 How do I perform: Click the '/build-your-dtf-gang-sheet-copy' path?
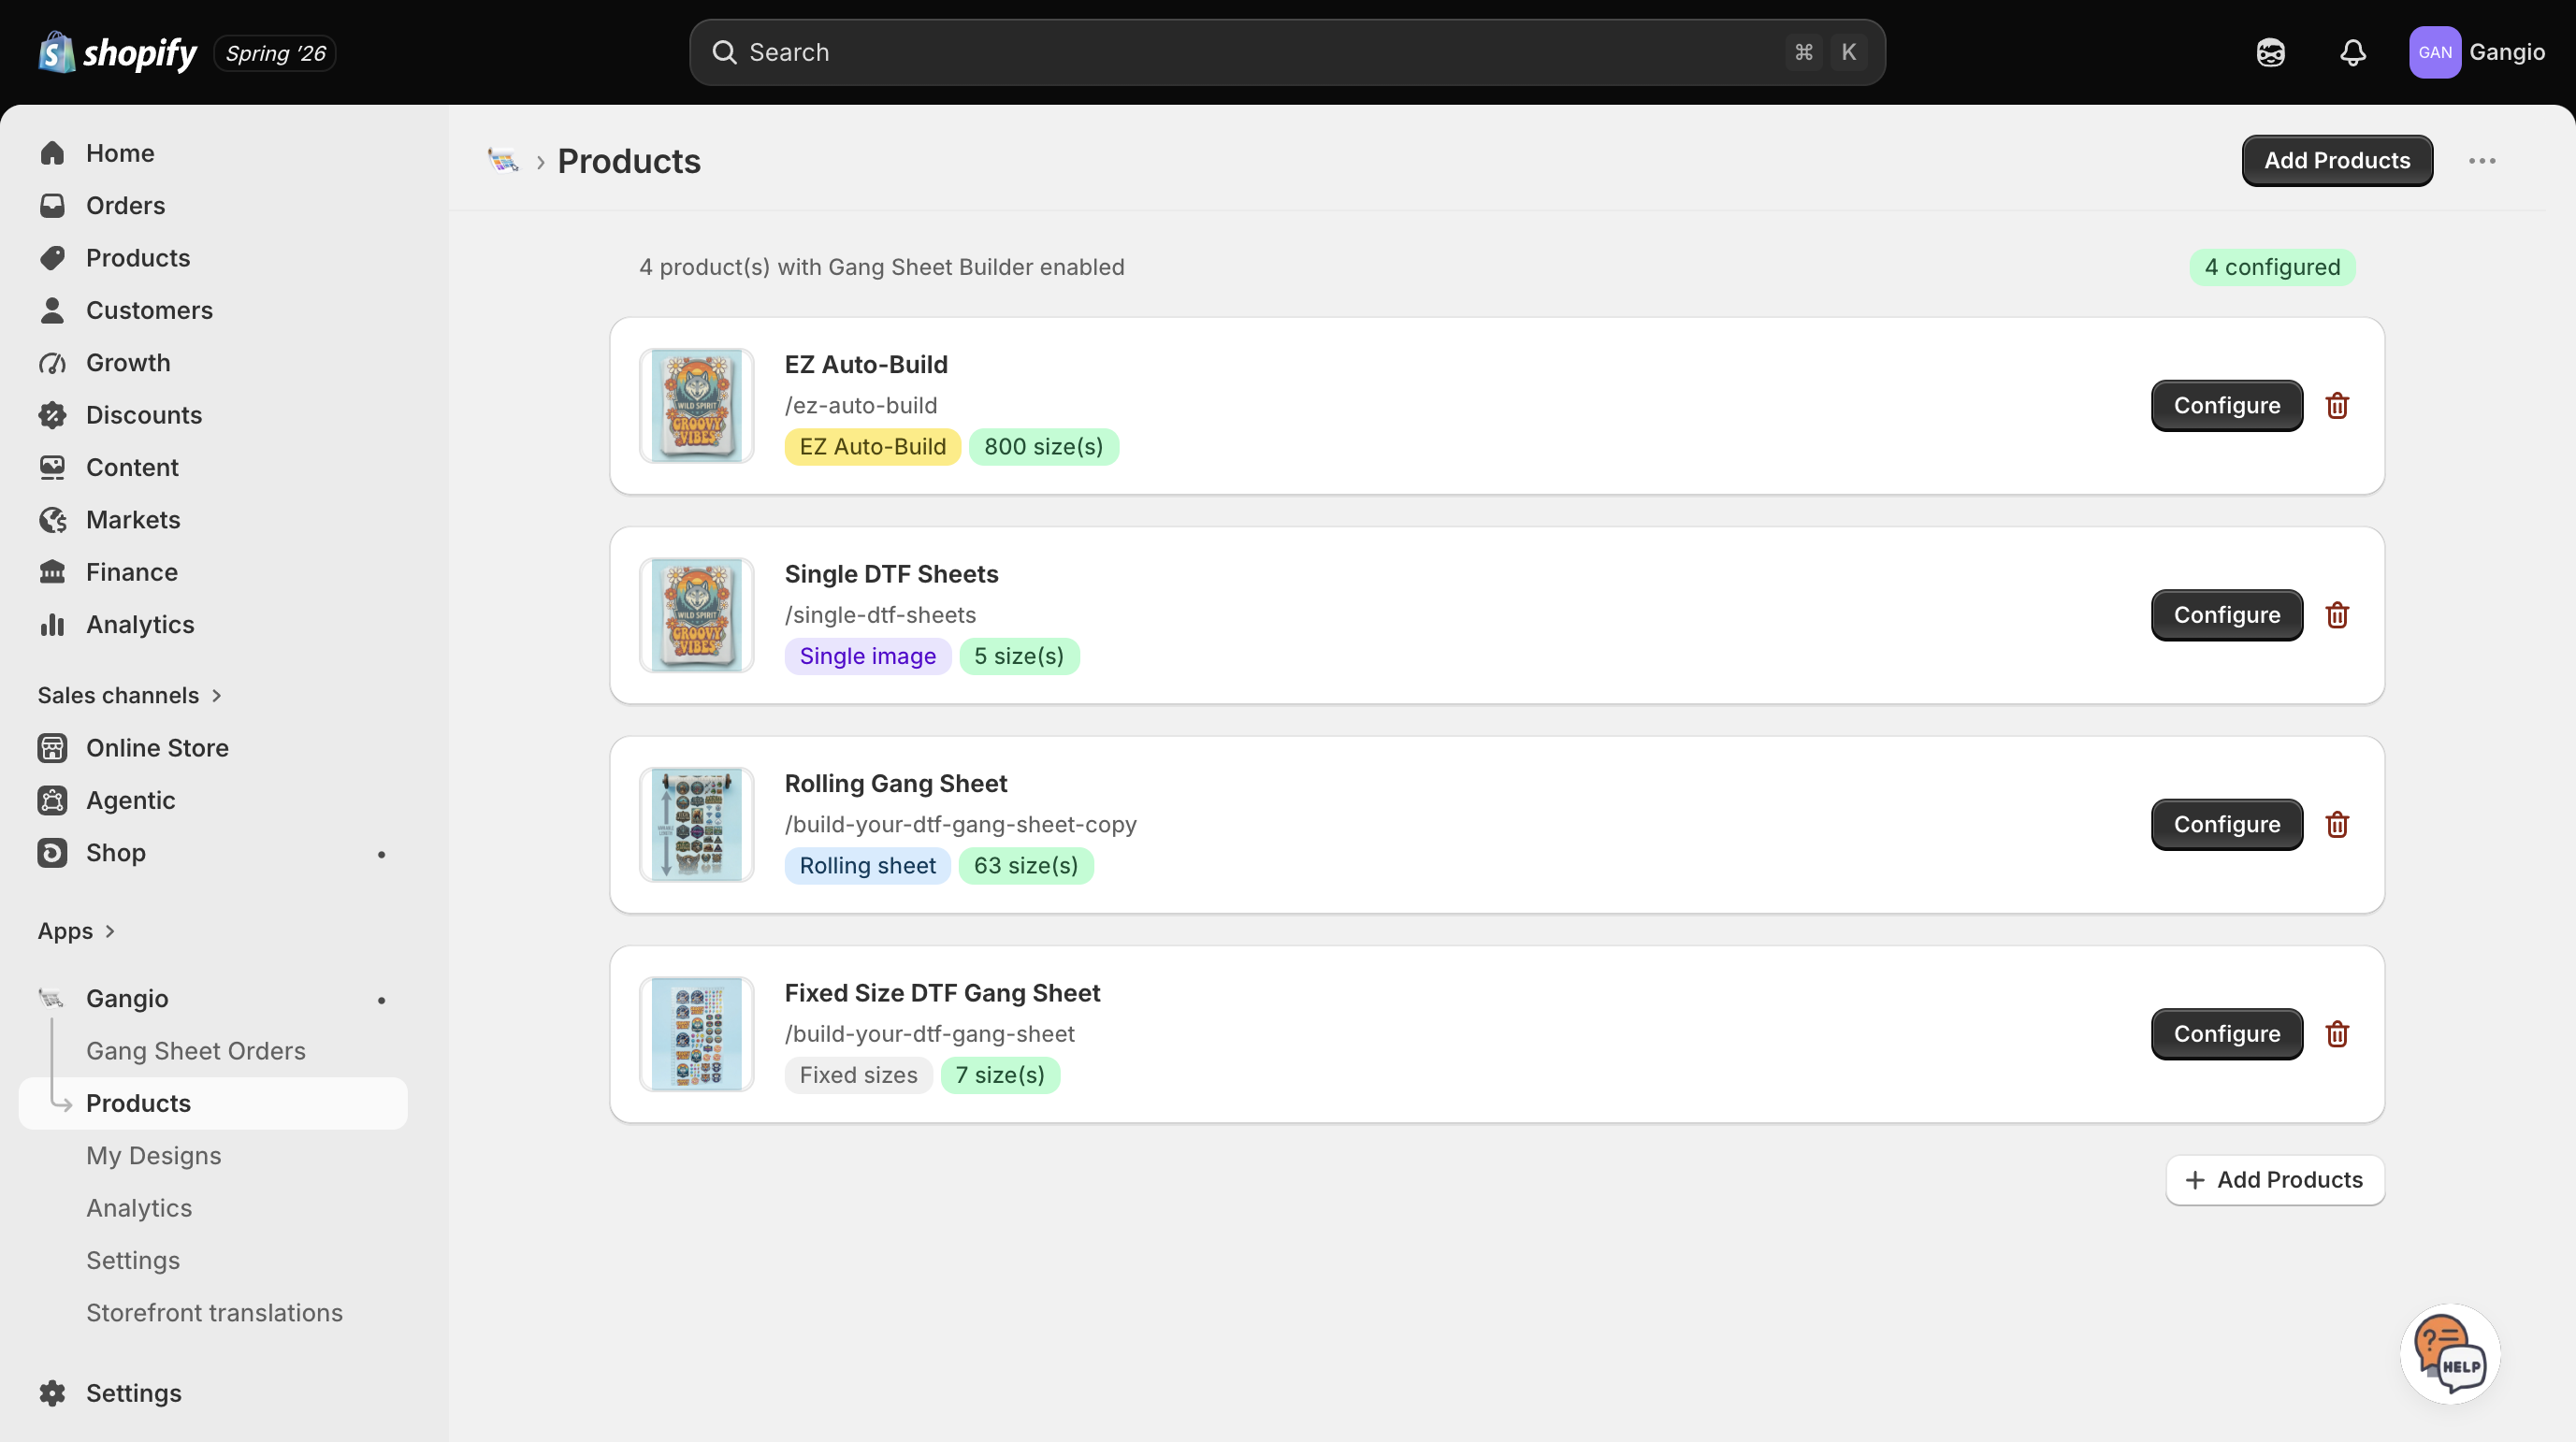tap(960, 824)
